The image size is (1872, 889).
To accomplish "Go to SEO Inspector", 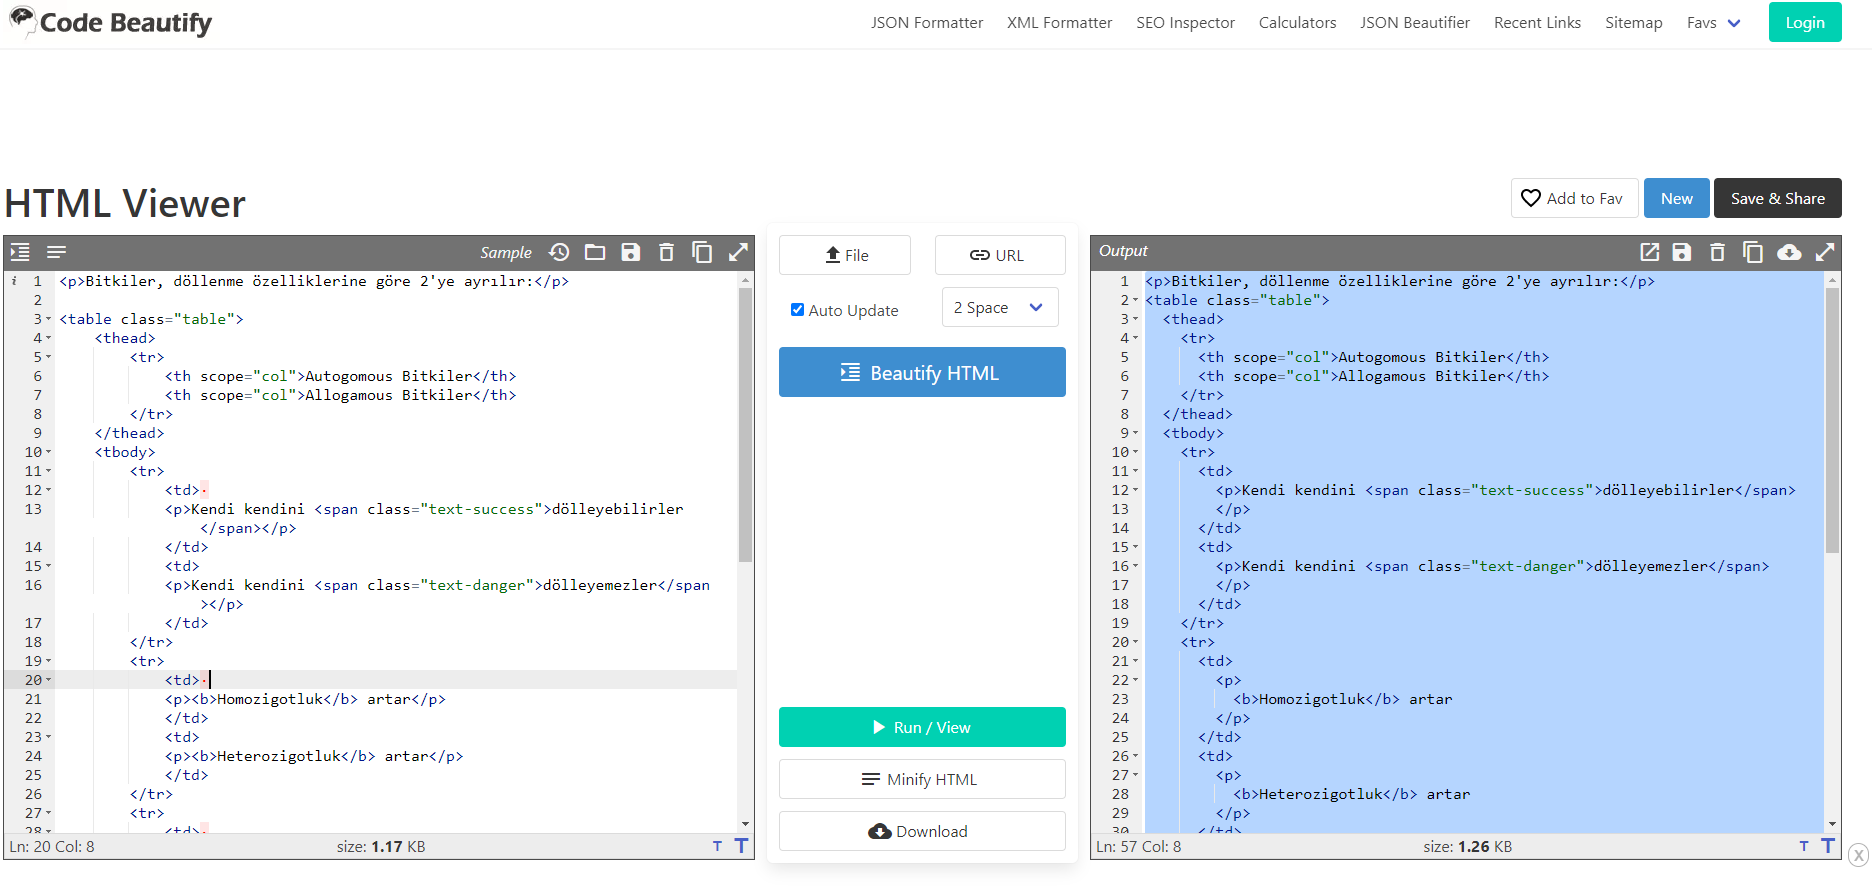I will 1185,23.
